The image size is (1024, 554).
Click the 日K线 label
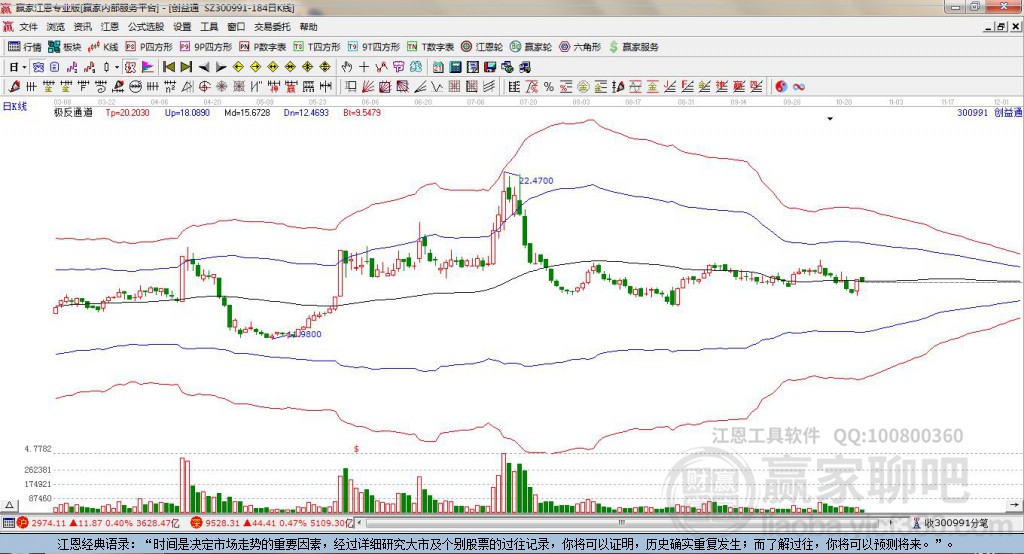14,106
